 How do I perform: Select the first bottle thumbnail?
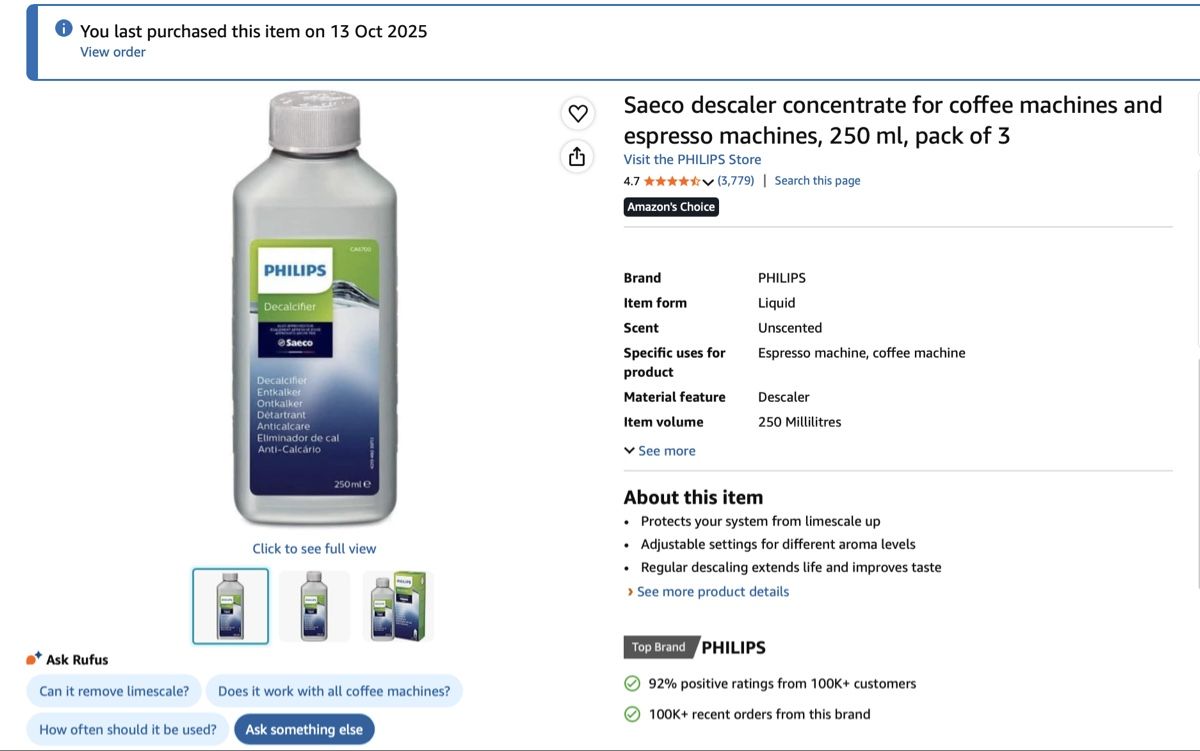(x=231, y=606)
